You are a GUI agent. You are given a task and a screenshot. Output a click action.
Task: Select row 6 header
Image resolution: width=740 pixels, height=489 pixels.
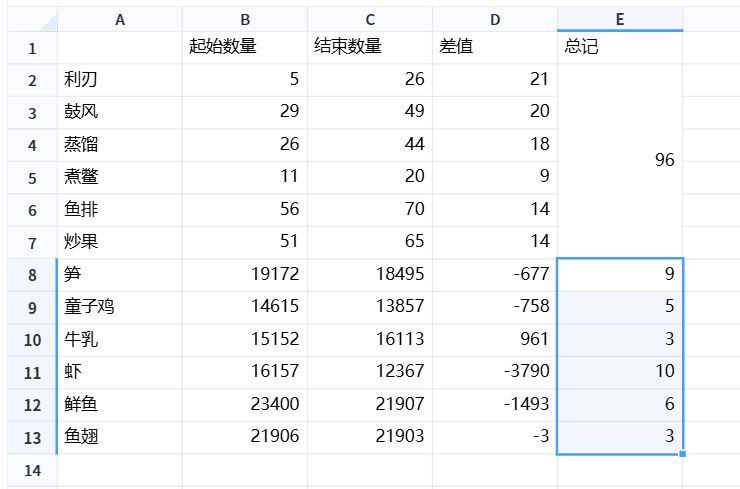[32, 210]
